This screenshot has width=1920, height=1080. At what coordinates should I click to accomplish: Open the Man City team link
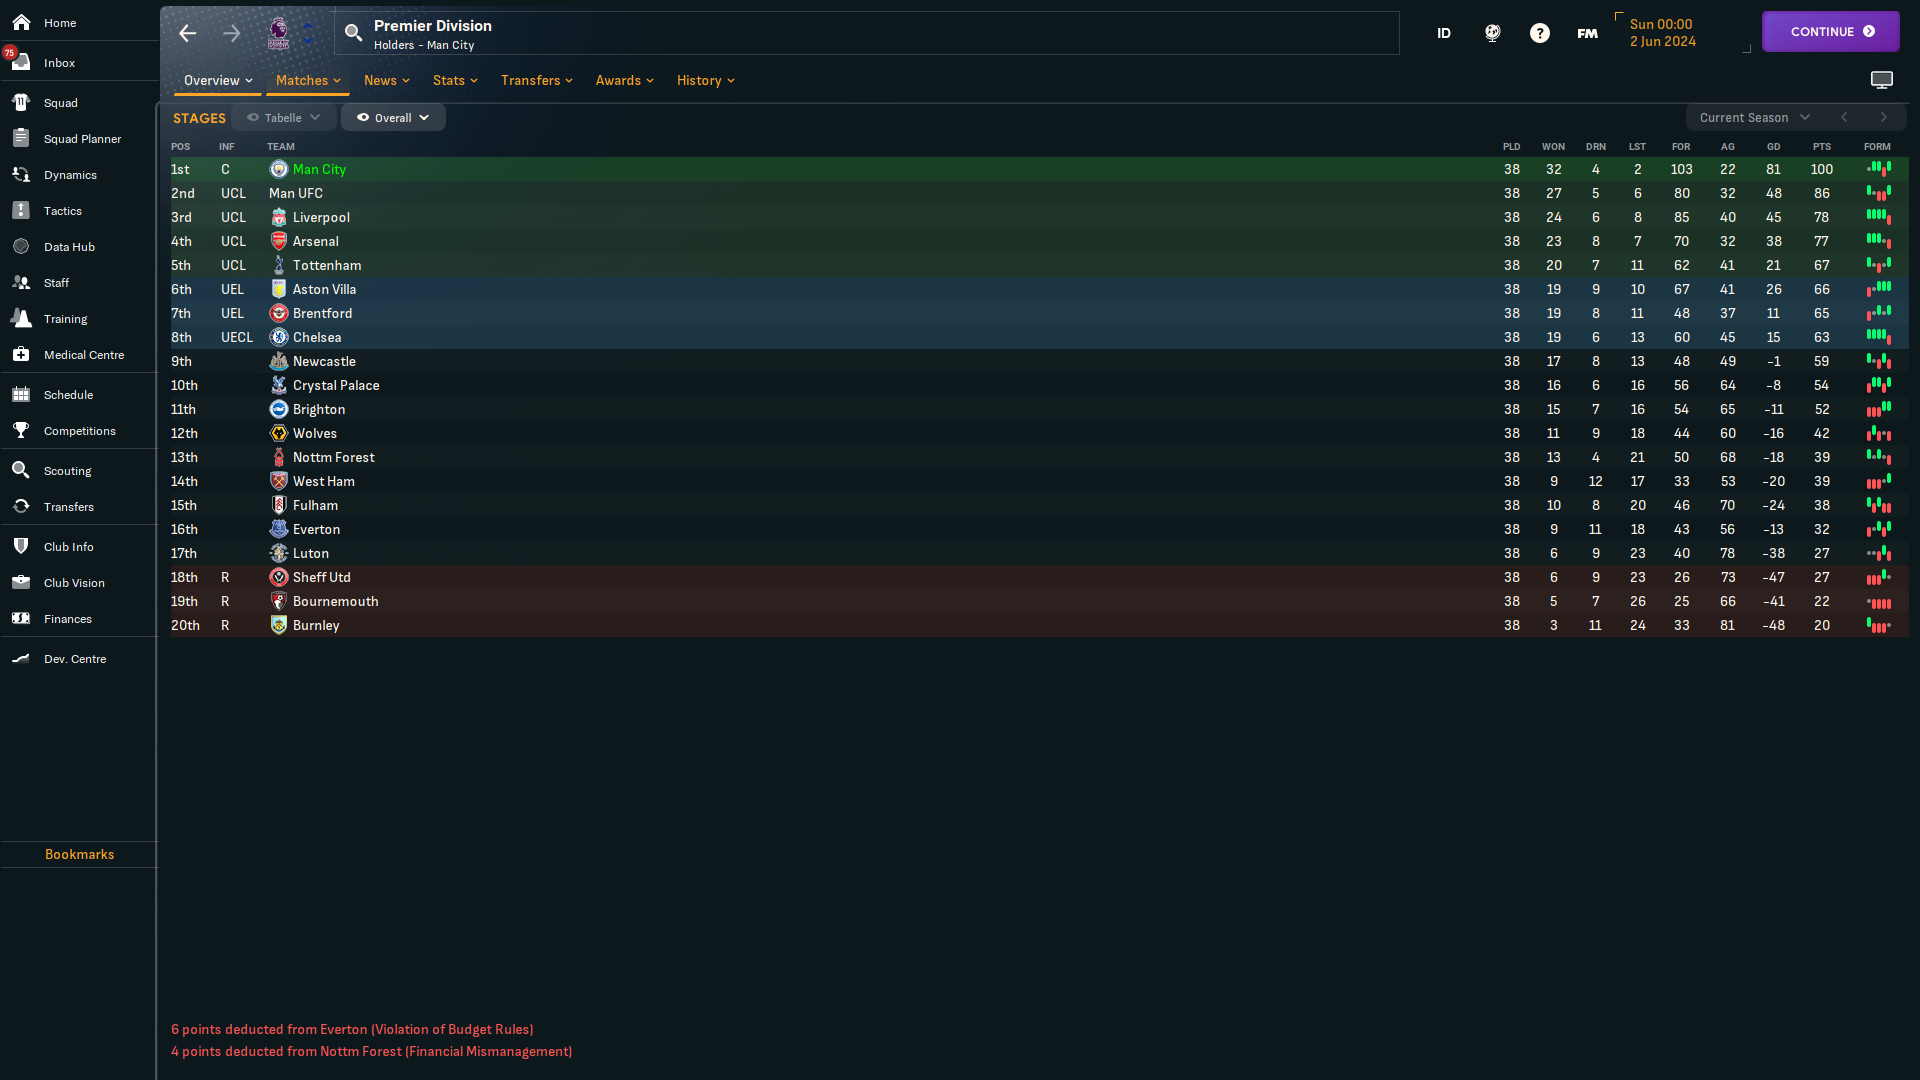[319, 169]
